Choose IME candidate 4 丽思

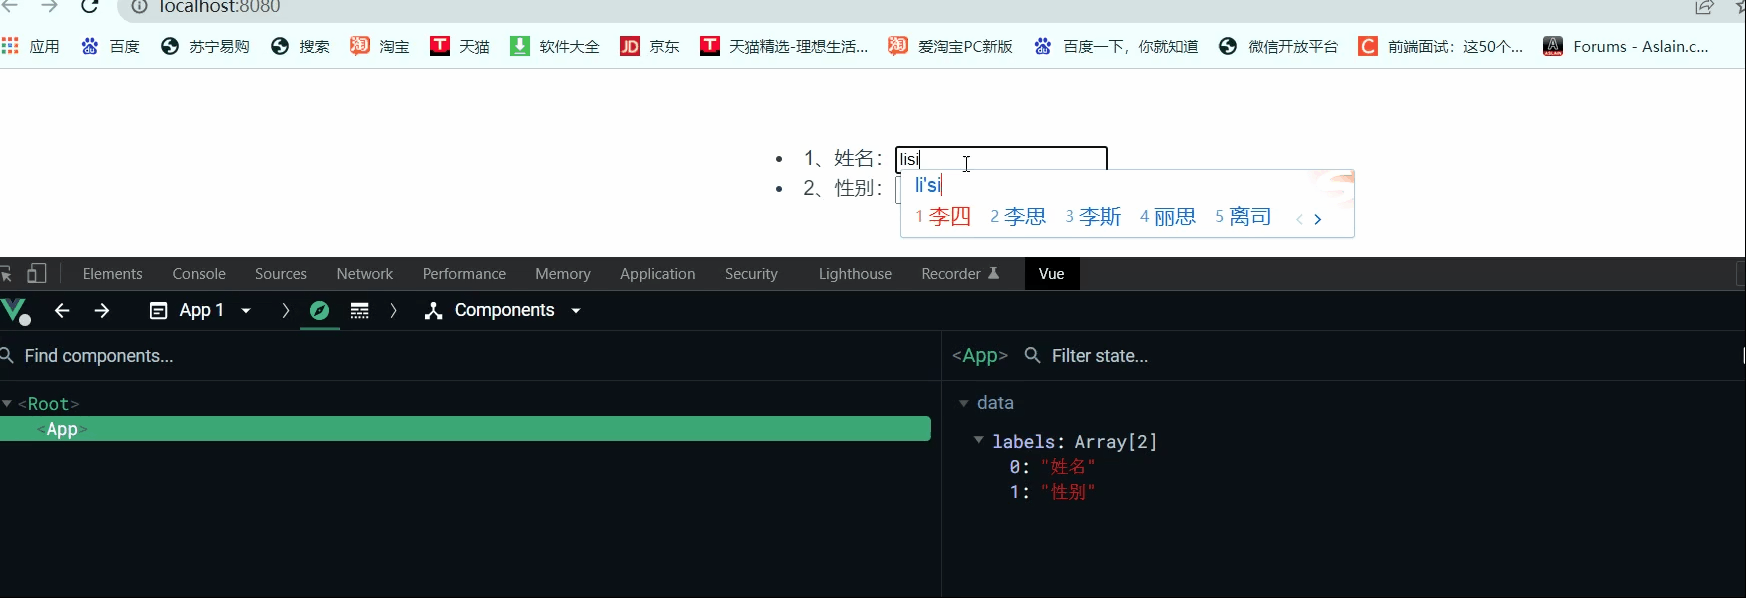click(x=1168, y=217)
